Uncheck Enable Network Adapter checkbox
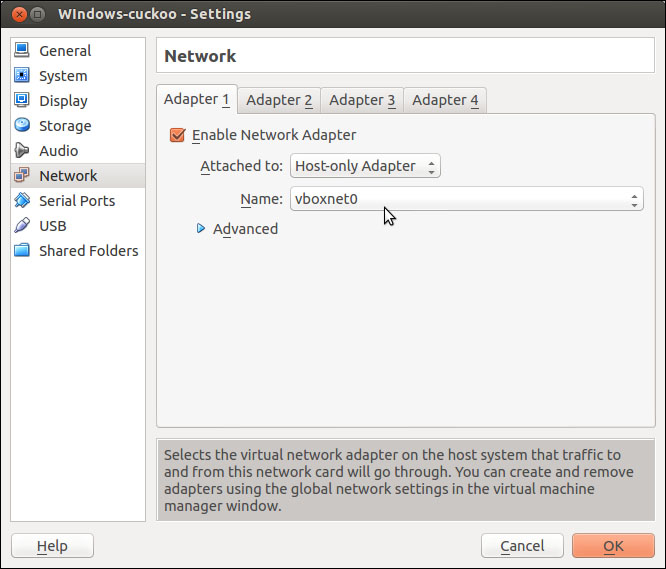 [177, 135]
